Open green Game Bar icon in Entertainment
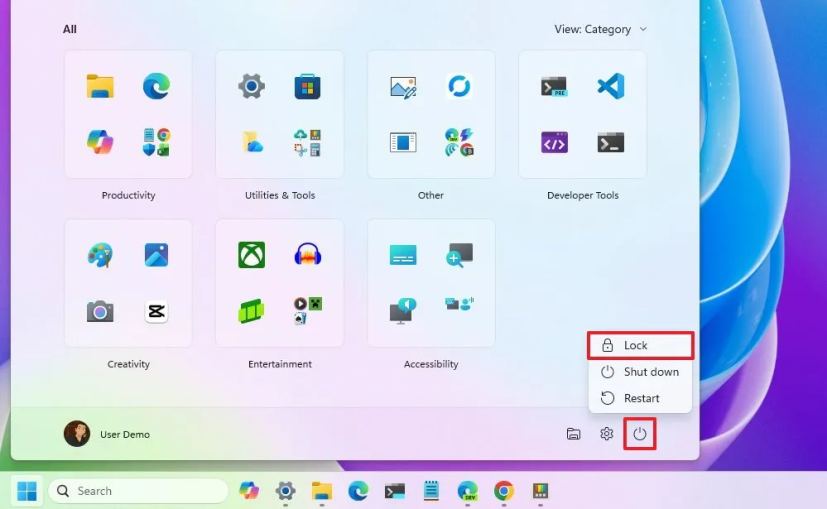This screenshot has width=827, height=509. pyautogui.click(x=252, y=311)
